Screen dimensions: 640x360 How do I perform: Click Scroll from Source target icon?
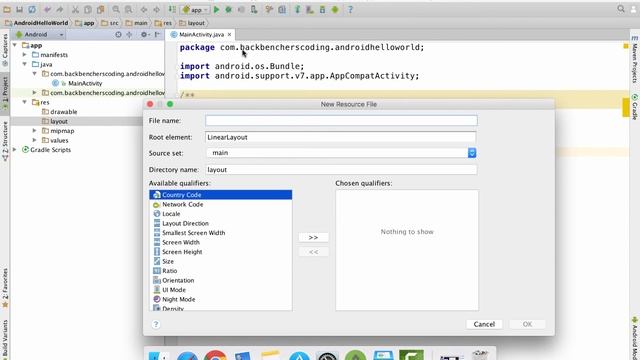coord(118,35)
